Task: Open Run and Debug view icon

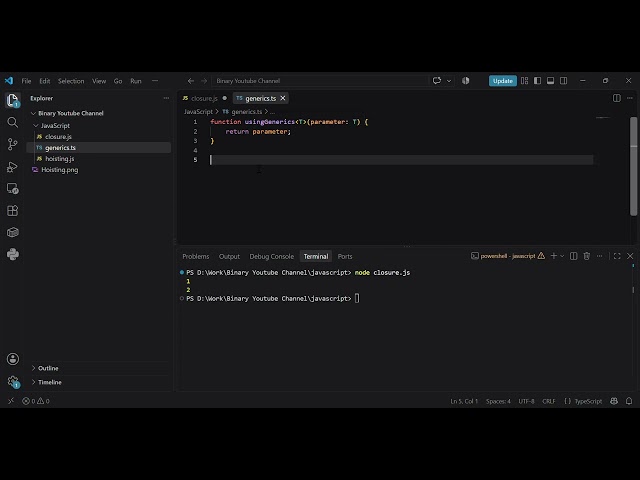Action: pyautogui.click(x=13, y=167)
